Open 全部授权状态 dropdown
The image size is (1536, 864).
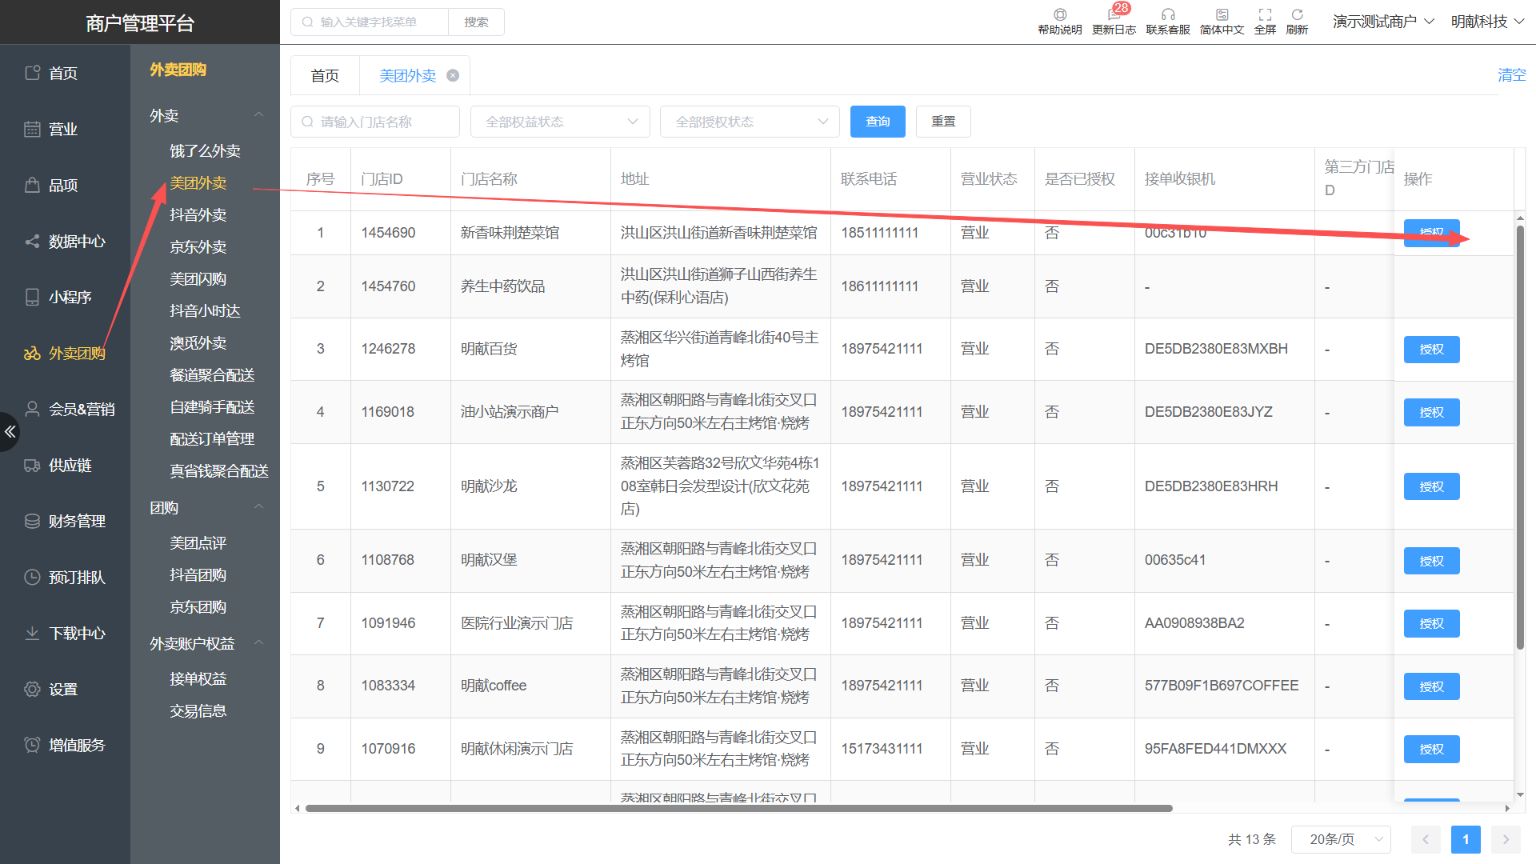[750, 122]
